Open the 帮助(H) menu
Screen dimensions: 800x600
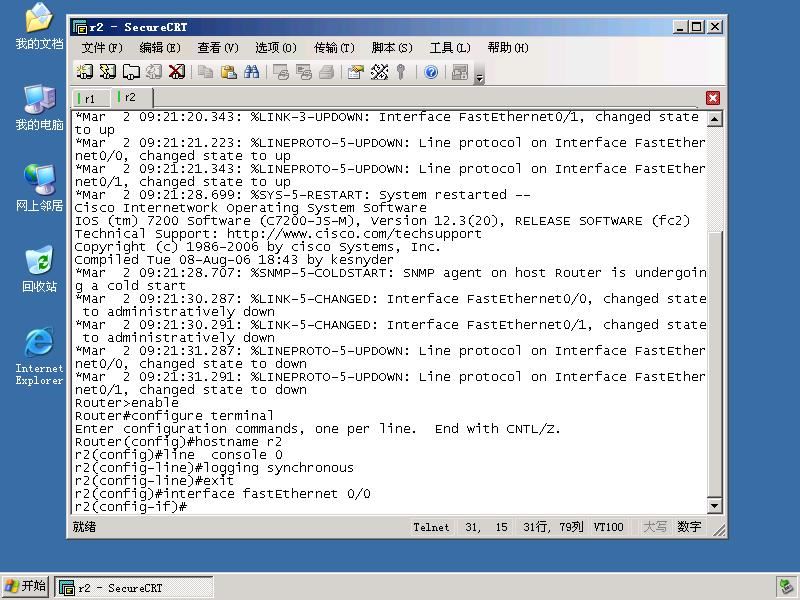pos(508,48)
